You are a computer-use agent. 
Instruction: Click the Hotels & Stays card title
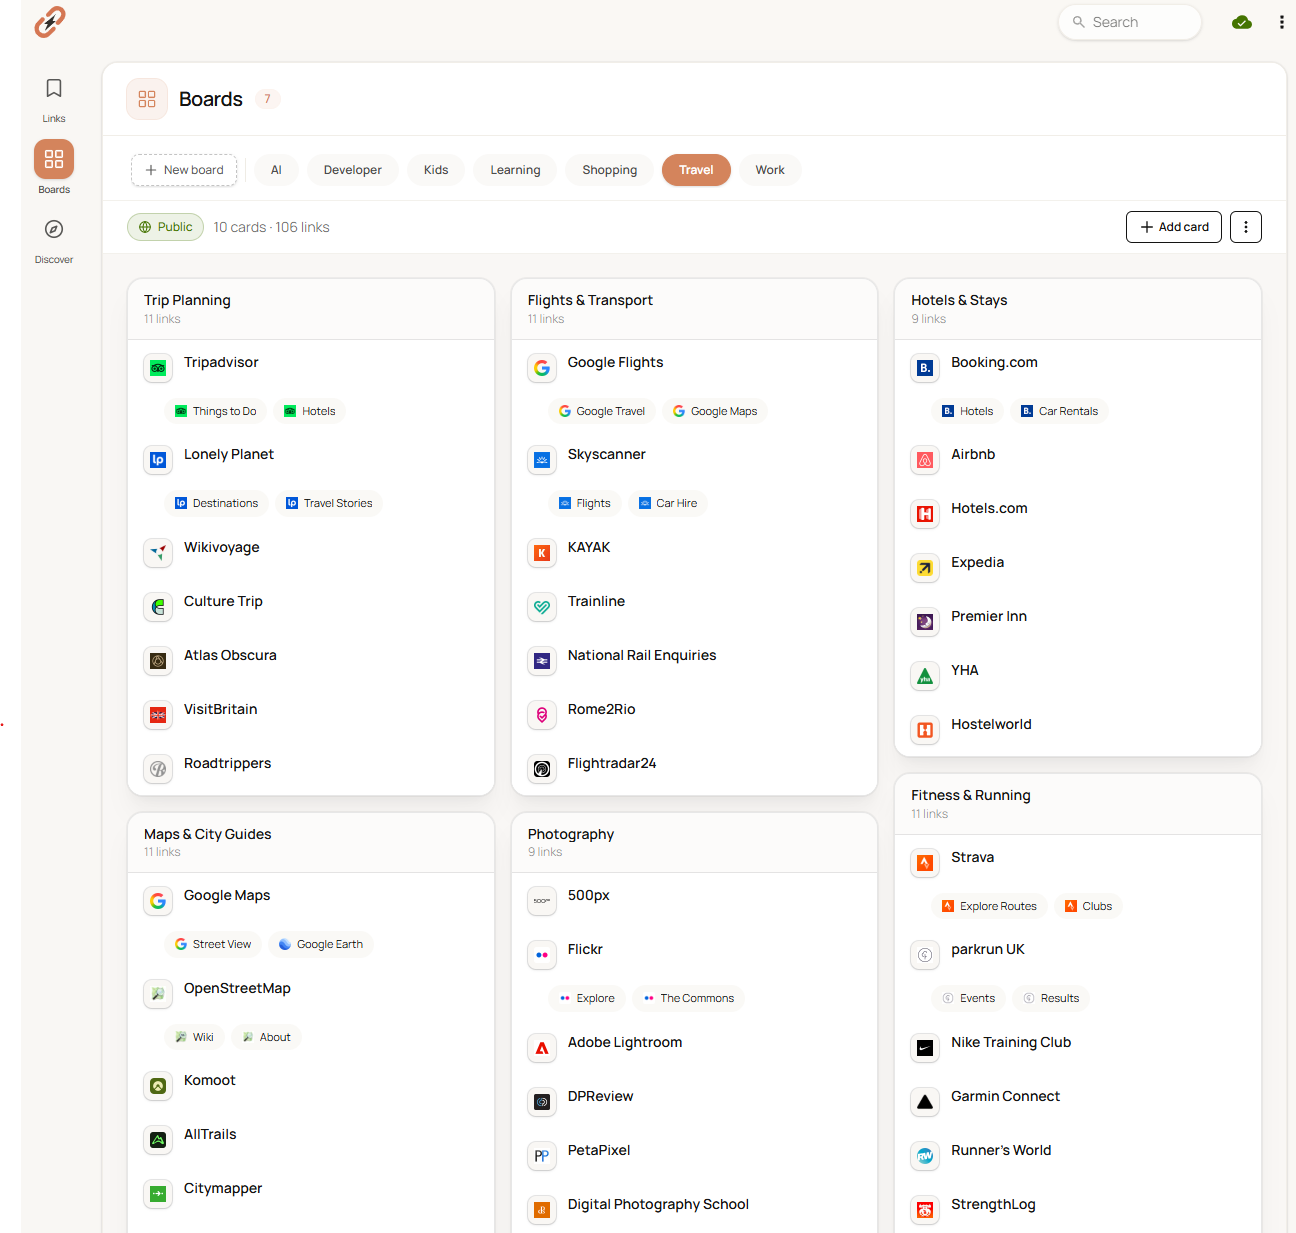coord(959,300)
